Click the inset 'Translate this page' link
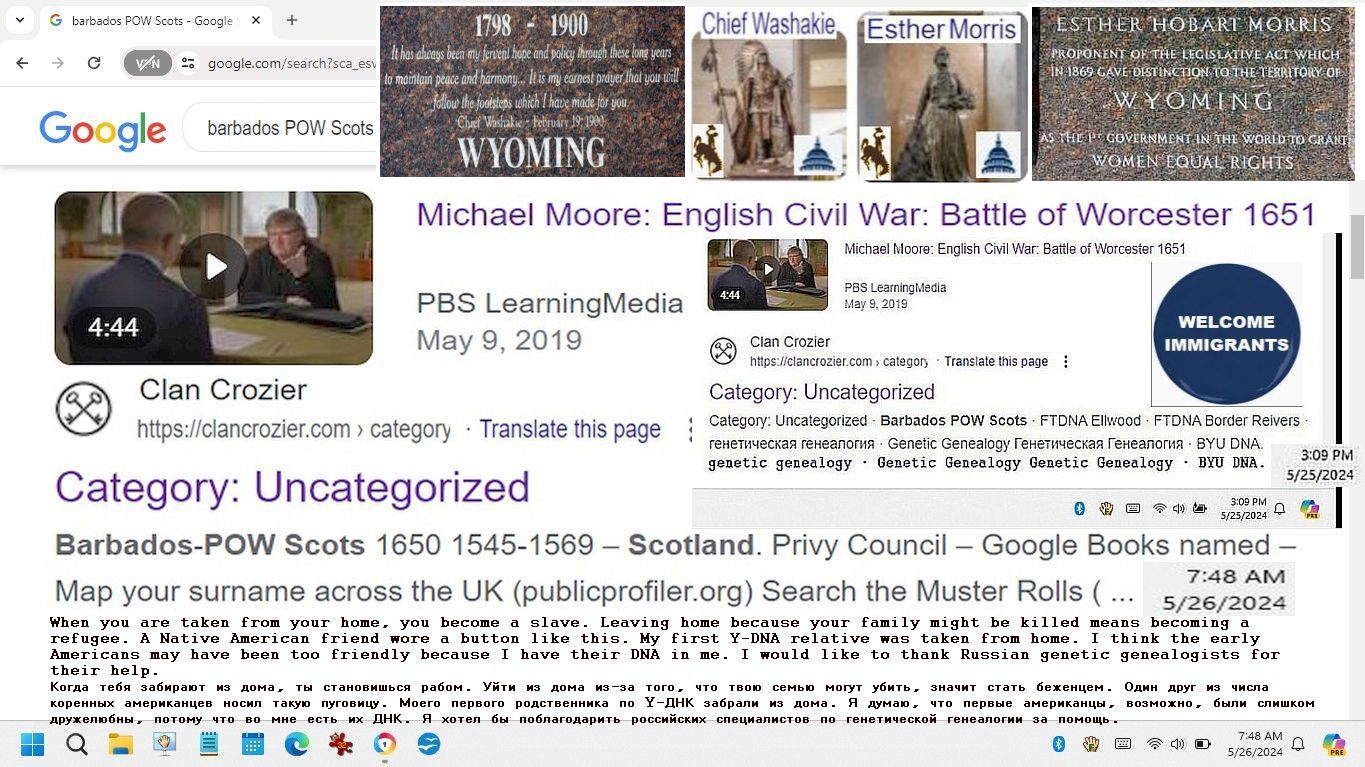This screenshot has height=767, width=1365. pyautogui.click(x=996, y=361)
